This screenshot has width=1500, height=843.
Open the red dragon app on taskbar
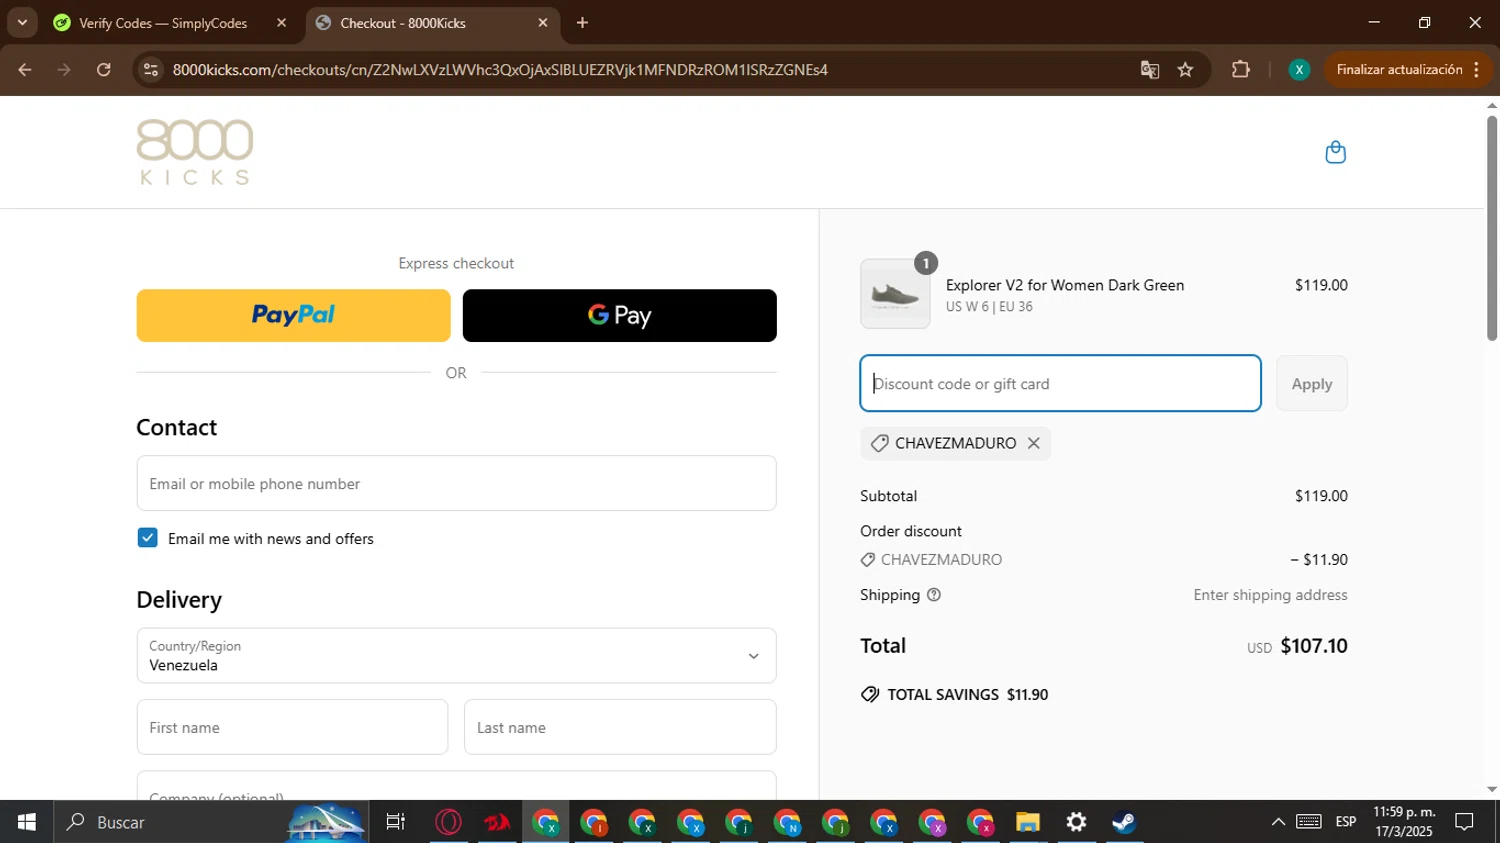pos(497,822)
